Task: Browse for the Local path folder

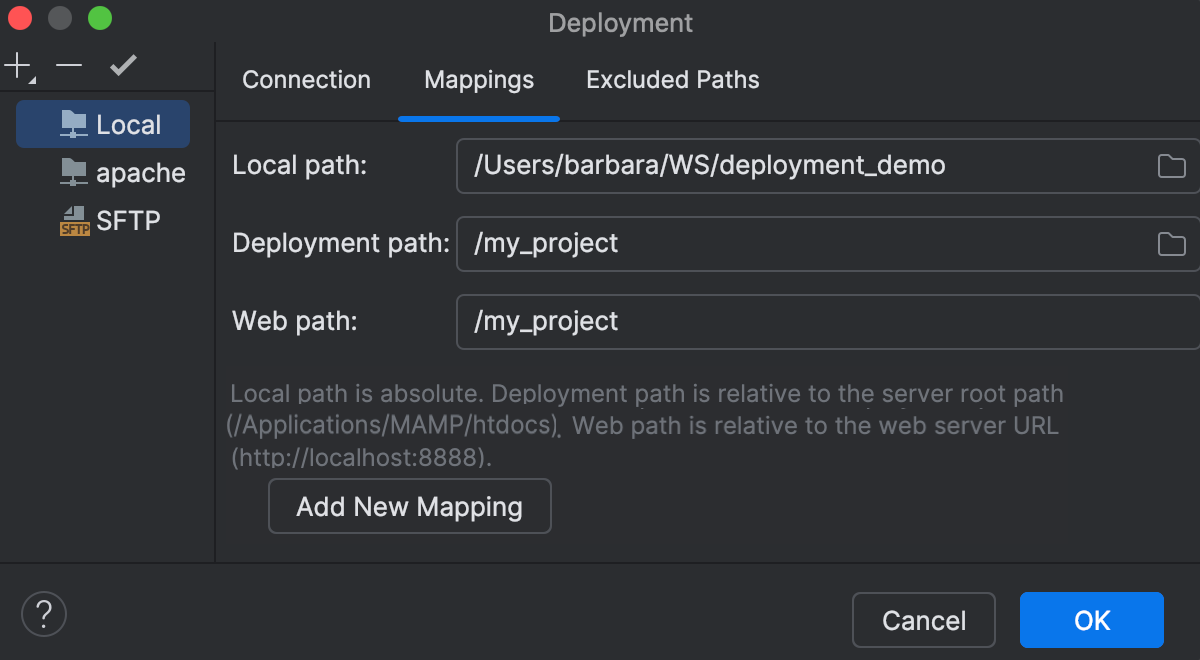Action: click(1171, 166)
